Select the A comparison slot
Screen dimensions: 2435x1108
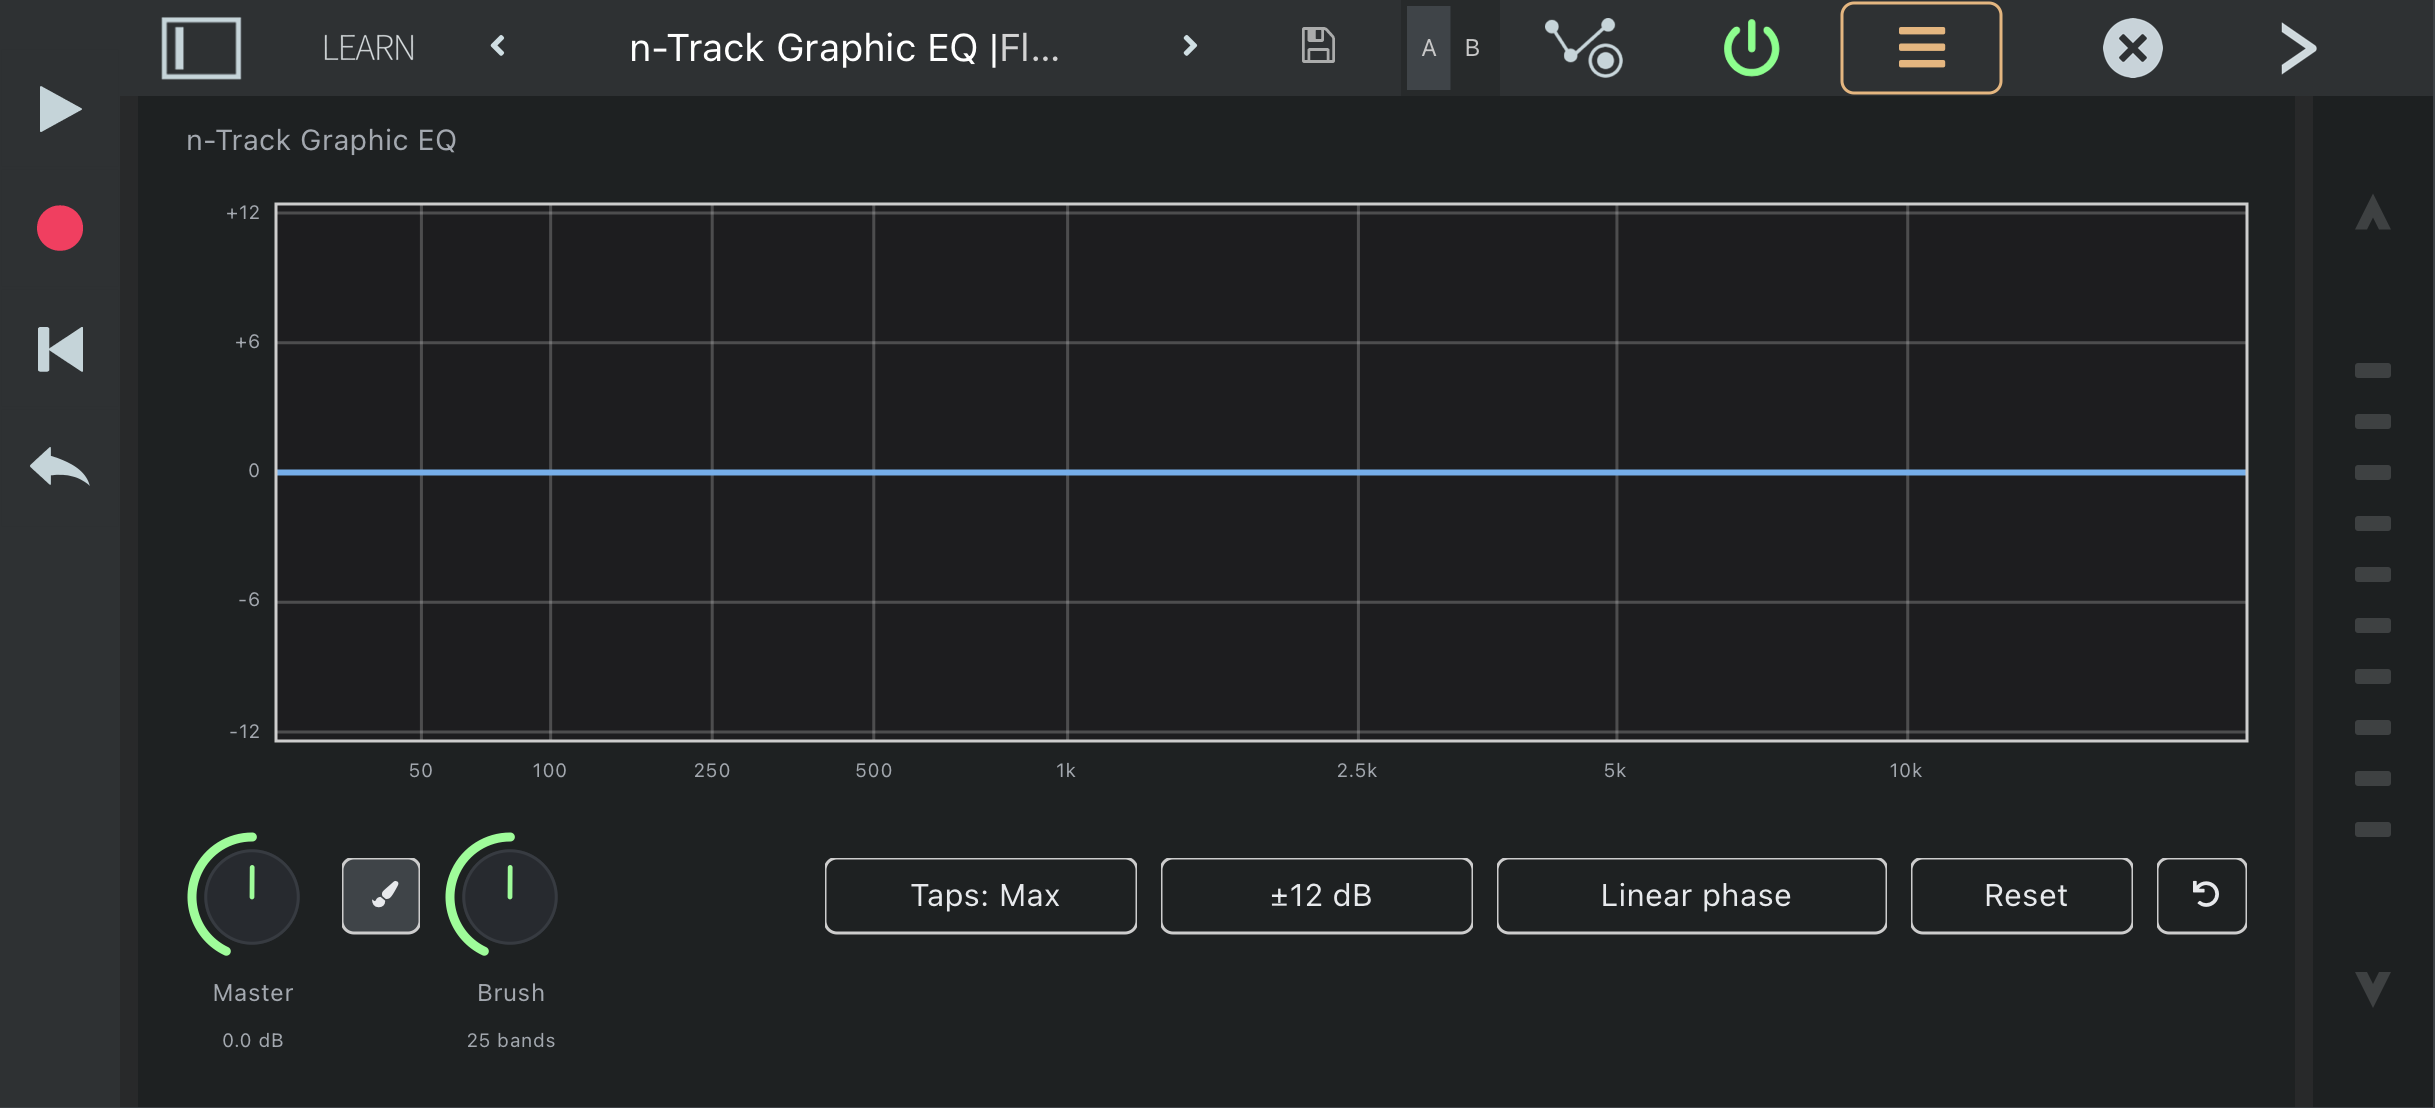(x=1428, y=48)
